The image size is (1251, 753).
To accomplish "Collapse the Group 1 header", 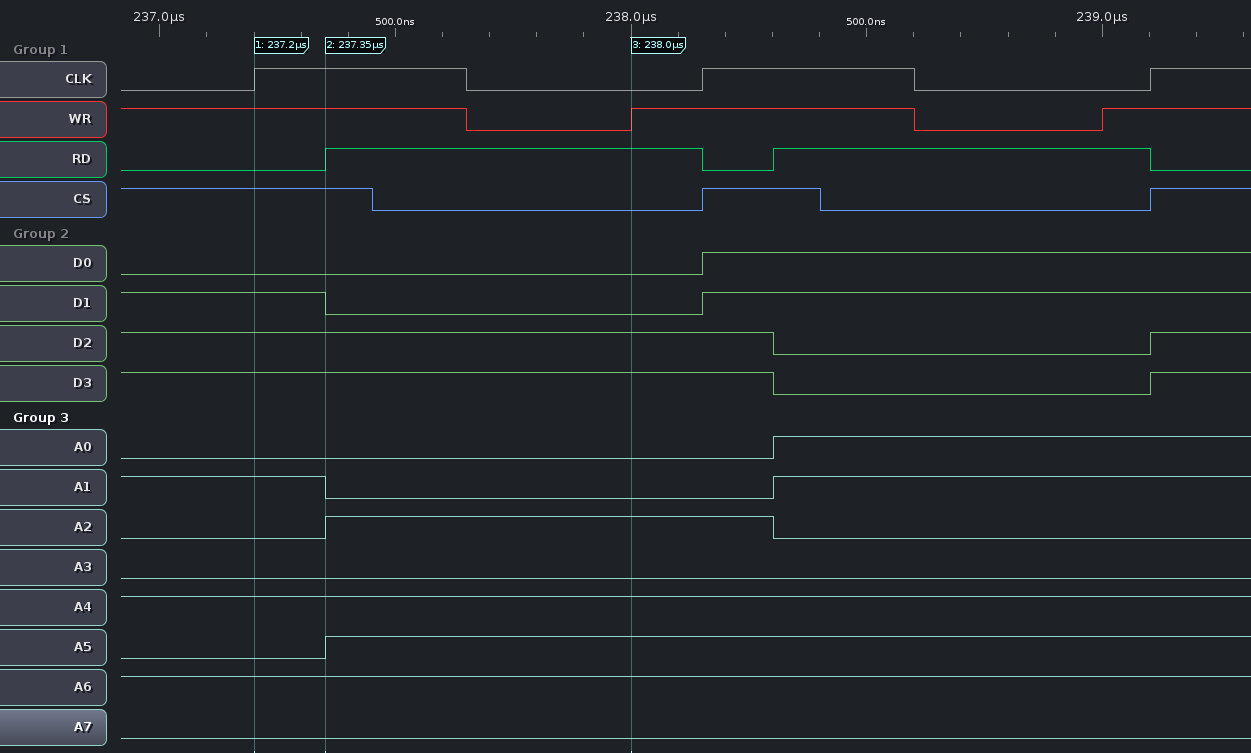I will click(40, 49).
